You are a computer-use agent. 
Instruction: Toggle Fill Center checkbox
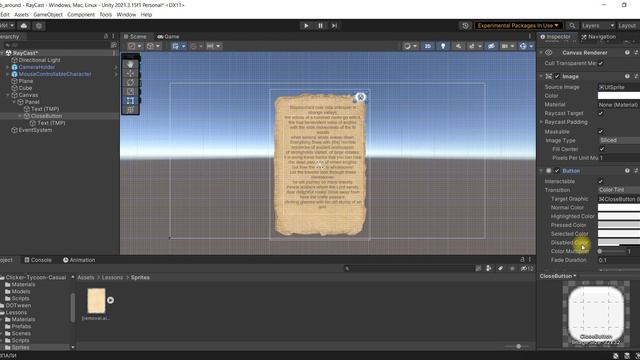coord(602,149)
